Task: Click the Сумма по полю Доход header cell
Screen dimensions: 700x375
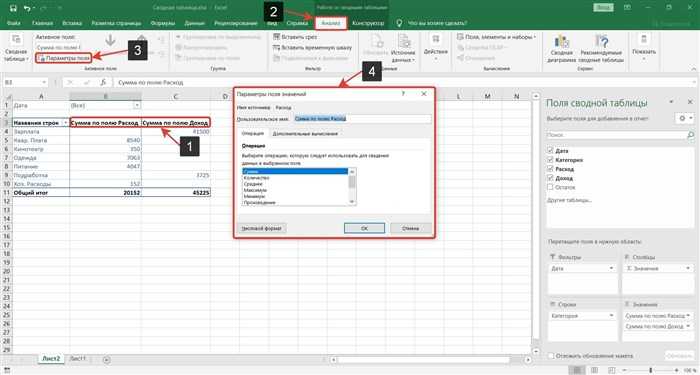Action: point(176,122)
